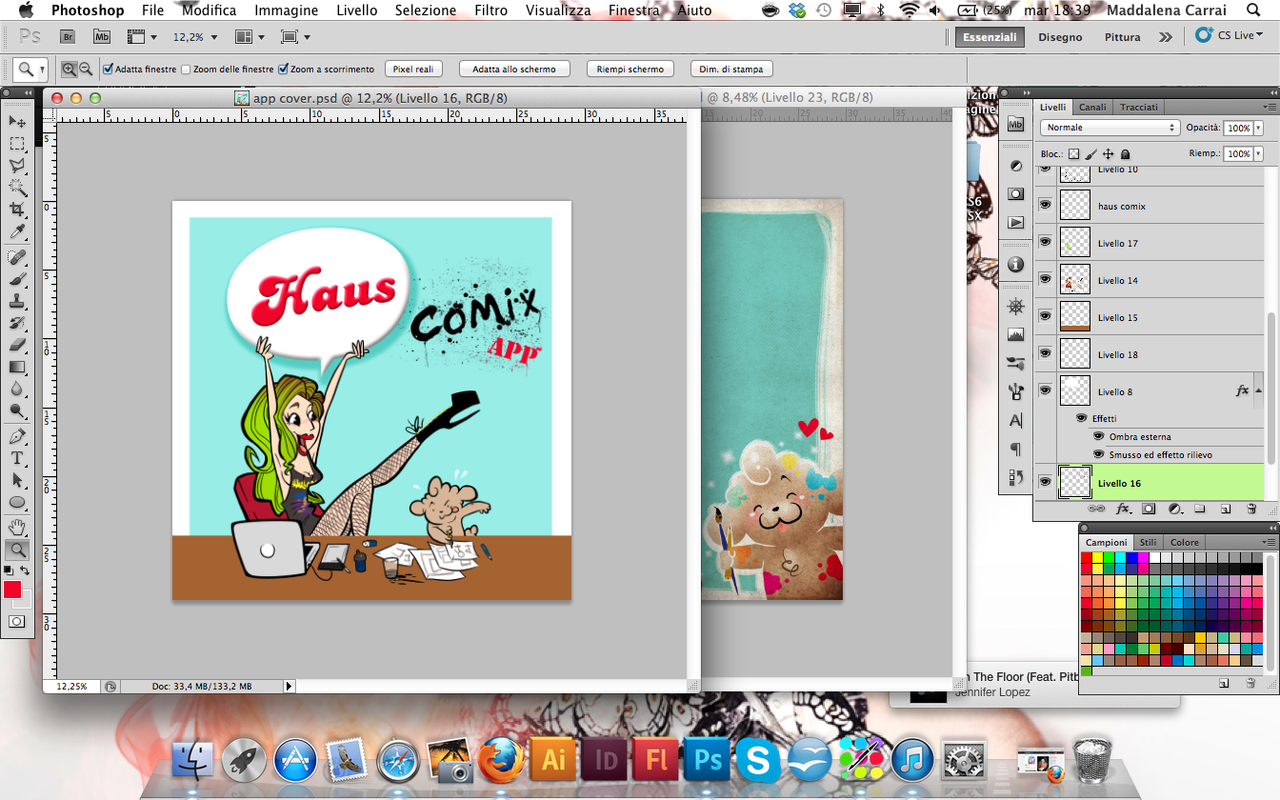Viewport: 1280px width, 800px height.
Task: Open Firefox from the Dock
Action: (x=502, y=760)
